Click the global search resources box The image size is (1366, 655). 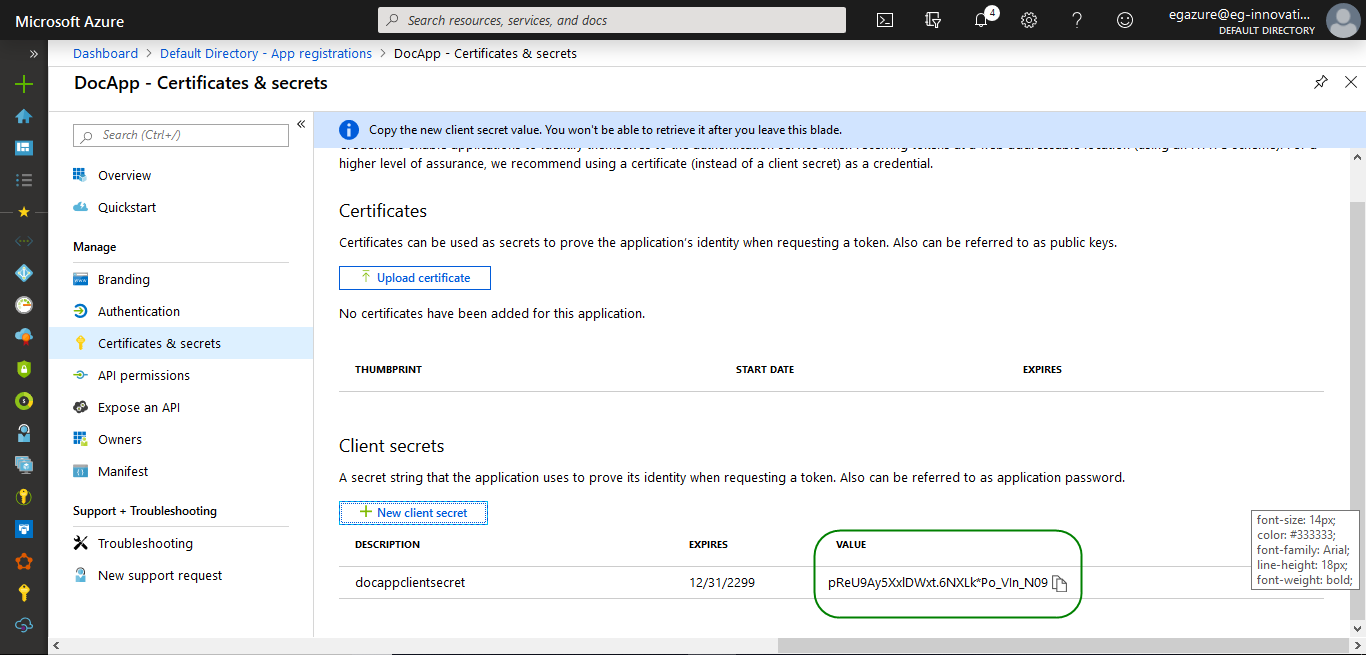point(612,20)
